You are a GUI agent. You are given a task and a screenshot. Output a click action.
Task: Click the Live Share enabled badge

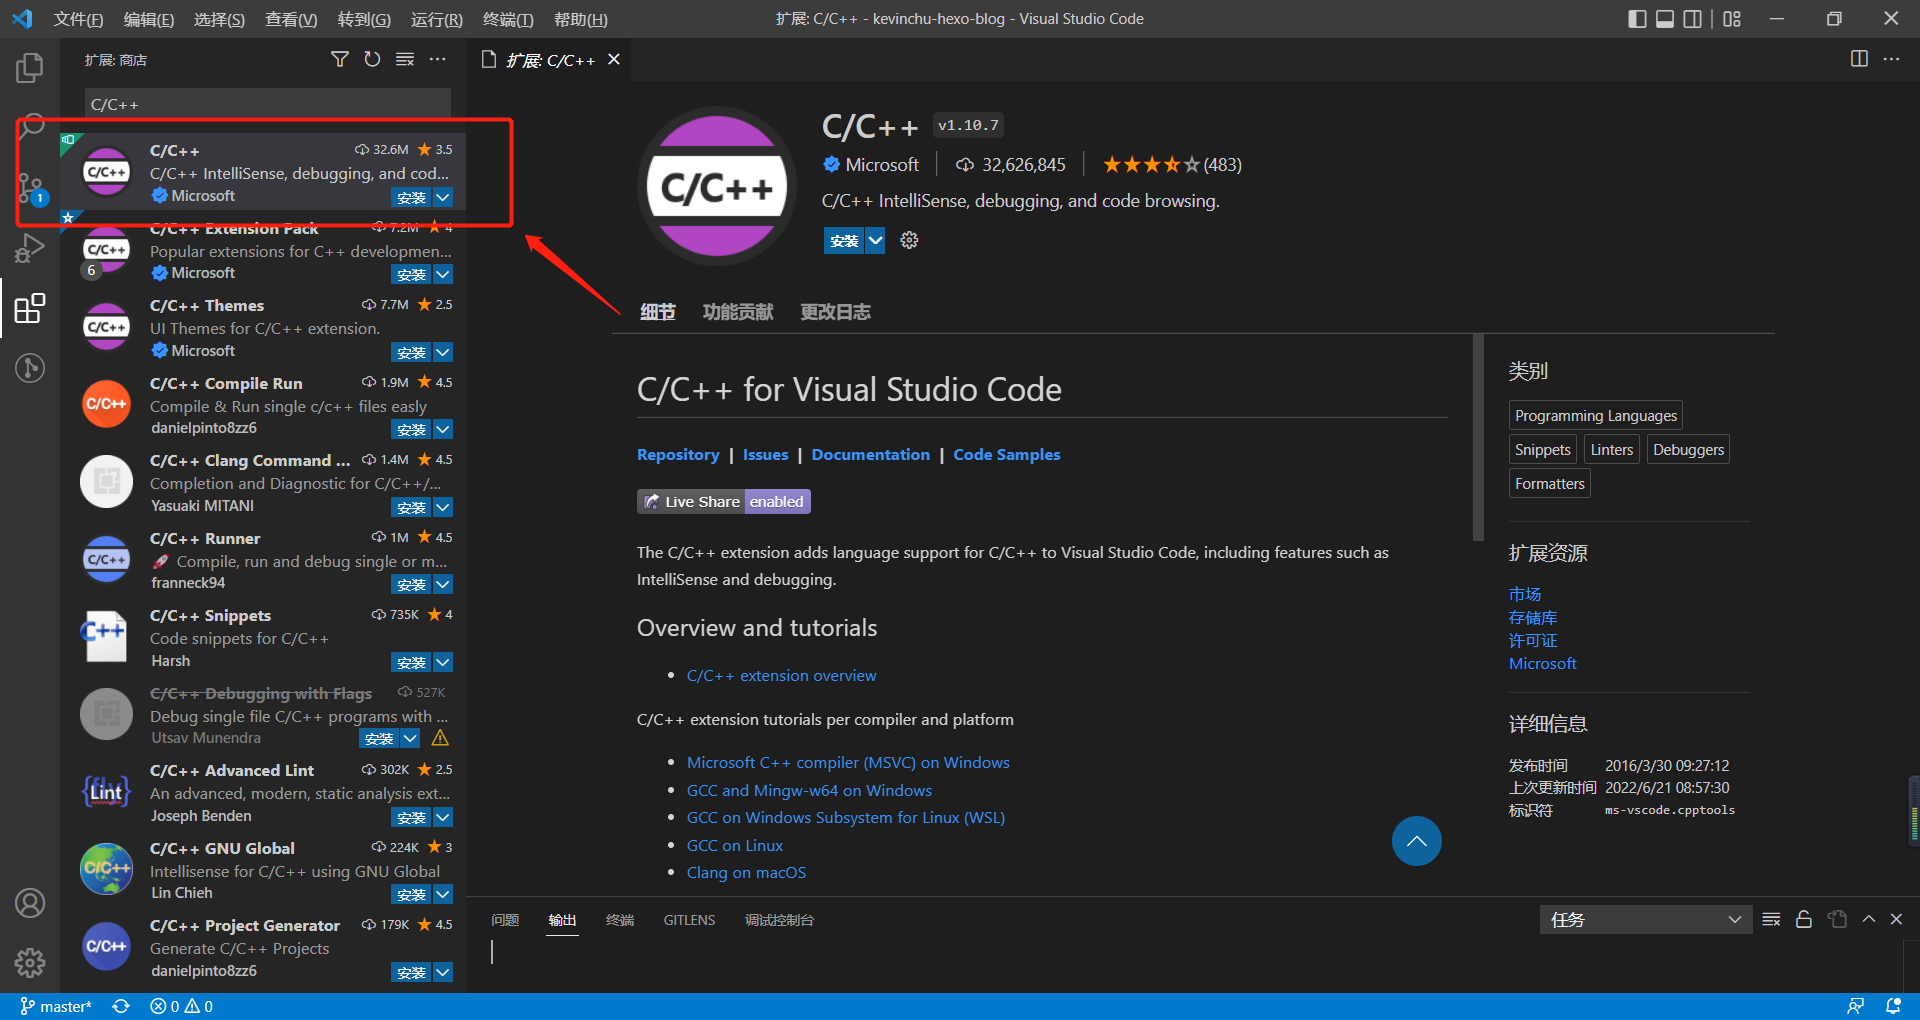[724, 501]
